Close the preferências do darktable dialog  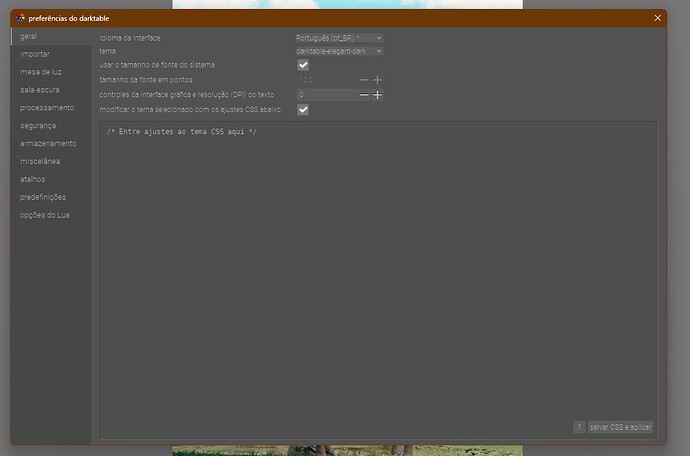point(657,18)
